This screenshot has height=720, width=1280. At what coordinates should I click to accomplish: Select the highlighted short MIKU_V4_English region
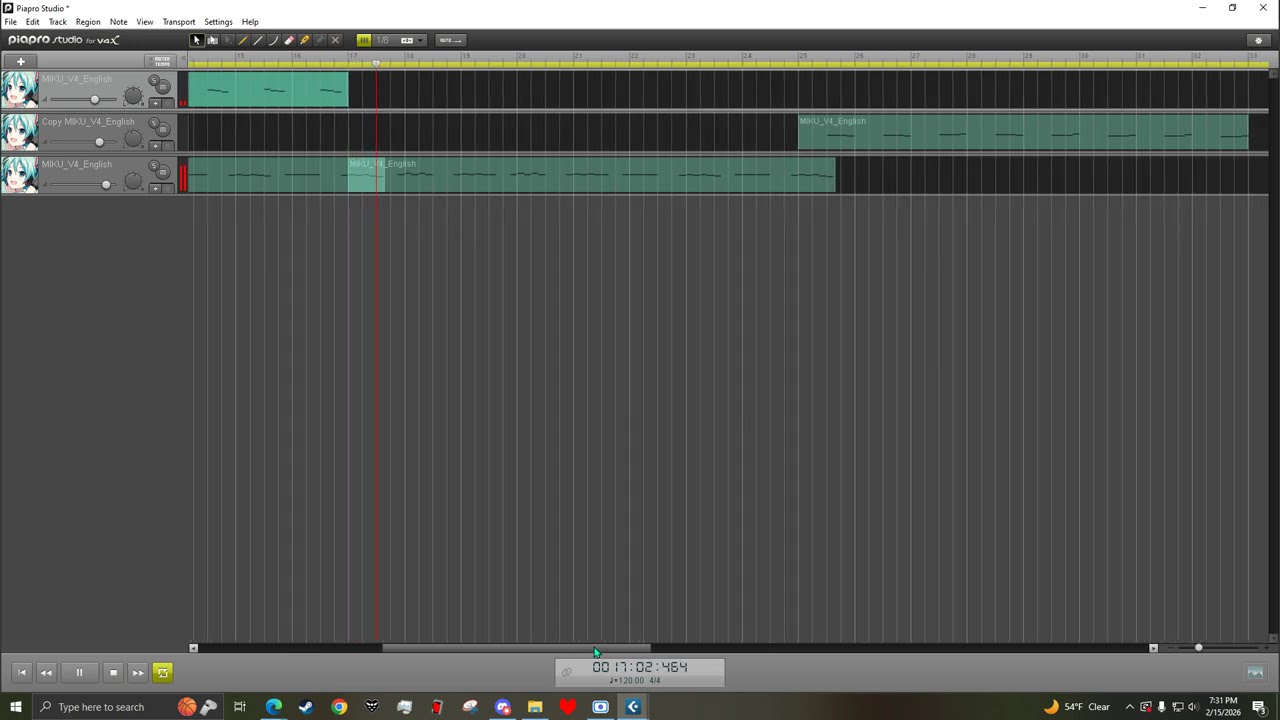coord(366,176)
